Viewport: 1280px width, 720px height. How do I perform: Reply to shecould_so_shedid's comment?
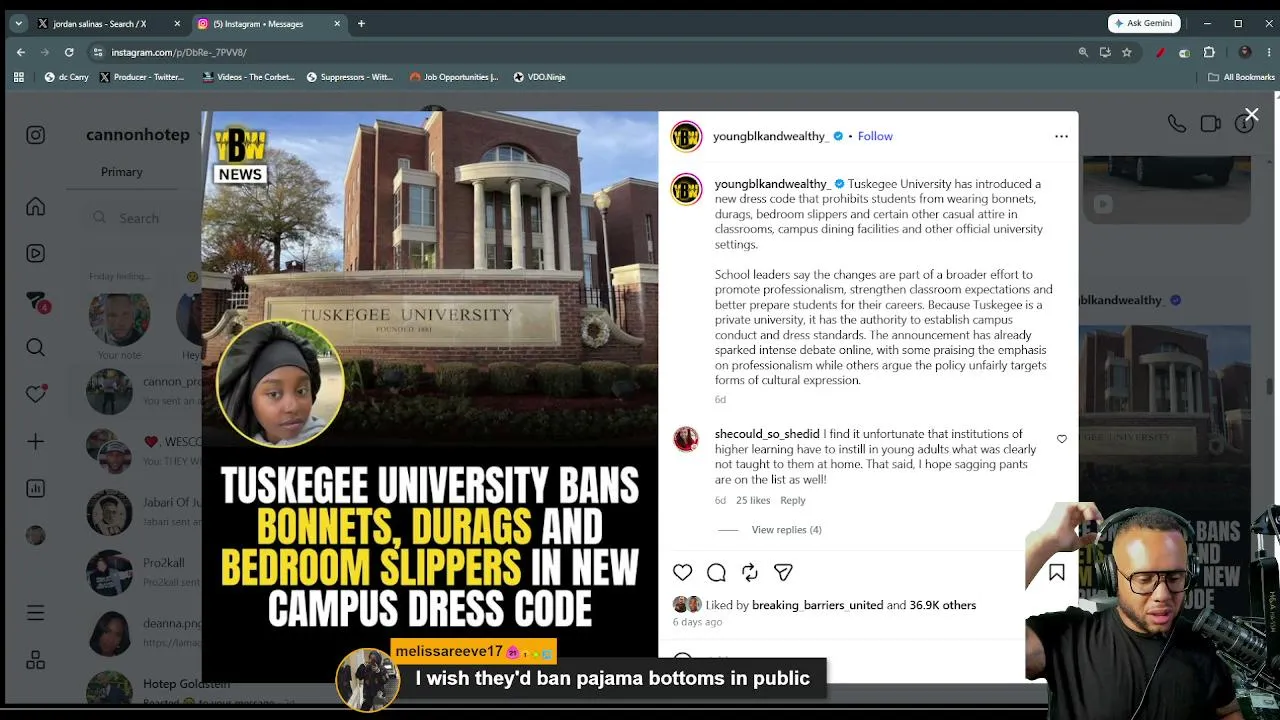[792, 500]
